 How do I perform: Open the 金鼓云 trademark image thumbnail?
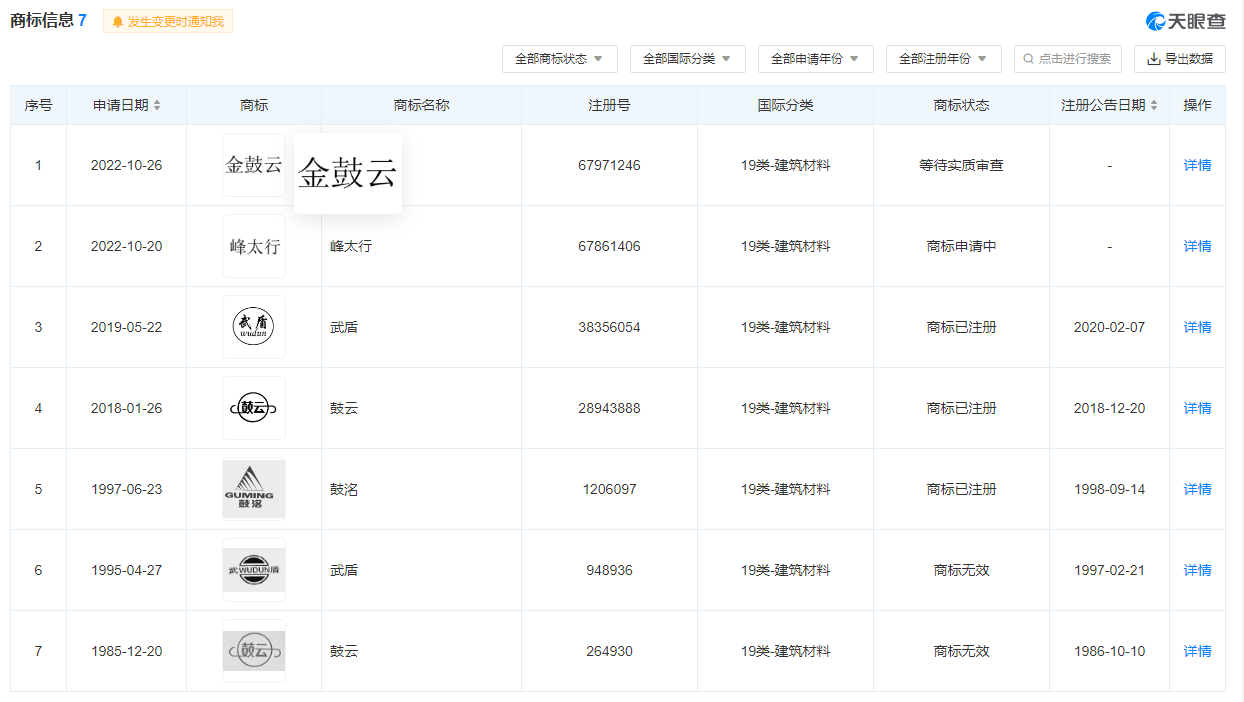point(253,165)
